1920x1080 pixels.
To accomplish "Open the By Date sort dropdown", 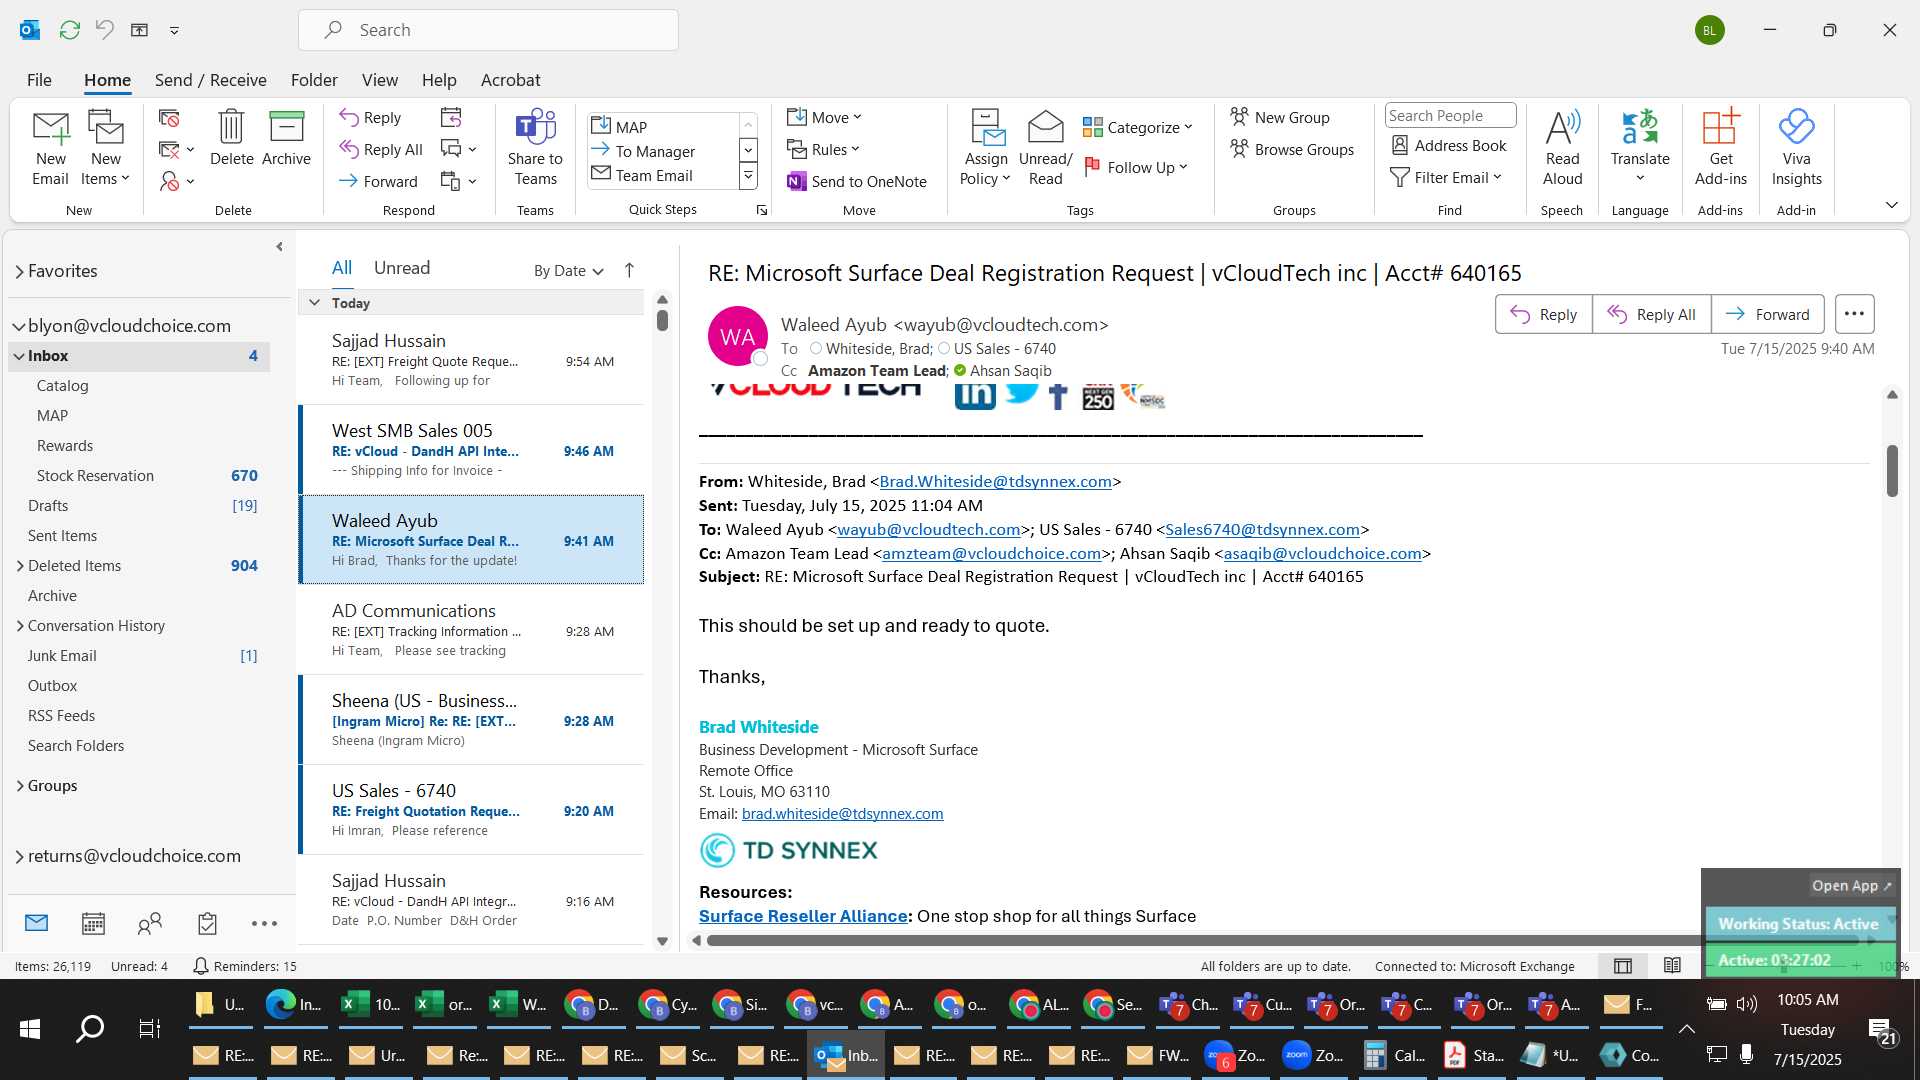I will pos(568,270).
